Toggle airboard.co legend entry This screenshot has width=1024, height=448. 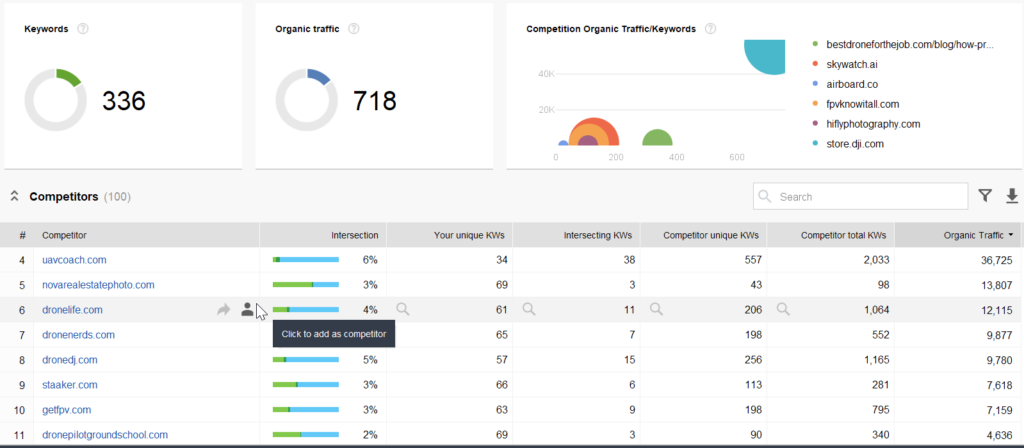844,84
